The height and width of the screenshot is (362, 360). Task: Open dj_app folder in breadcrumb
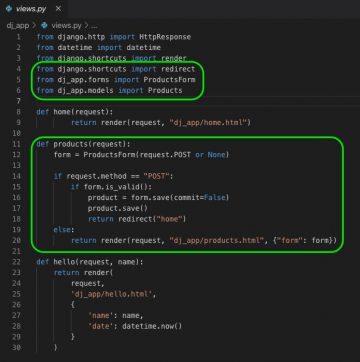[x=17, y=26]
